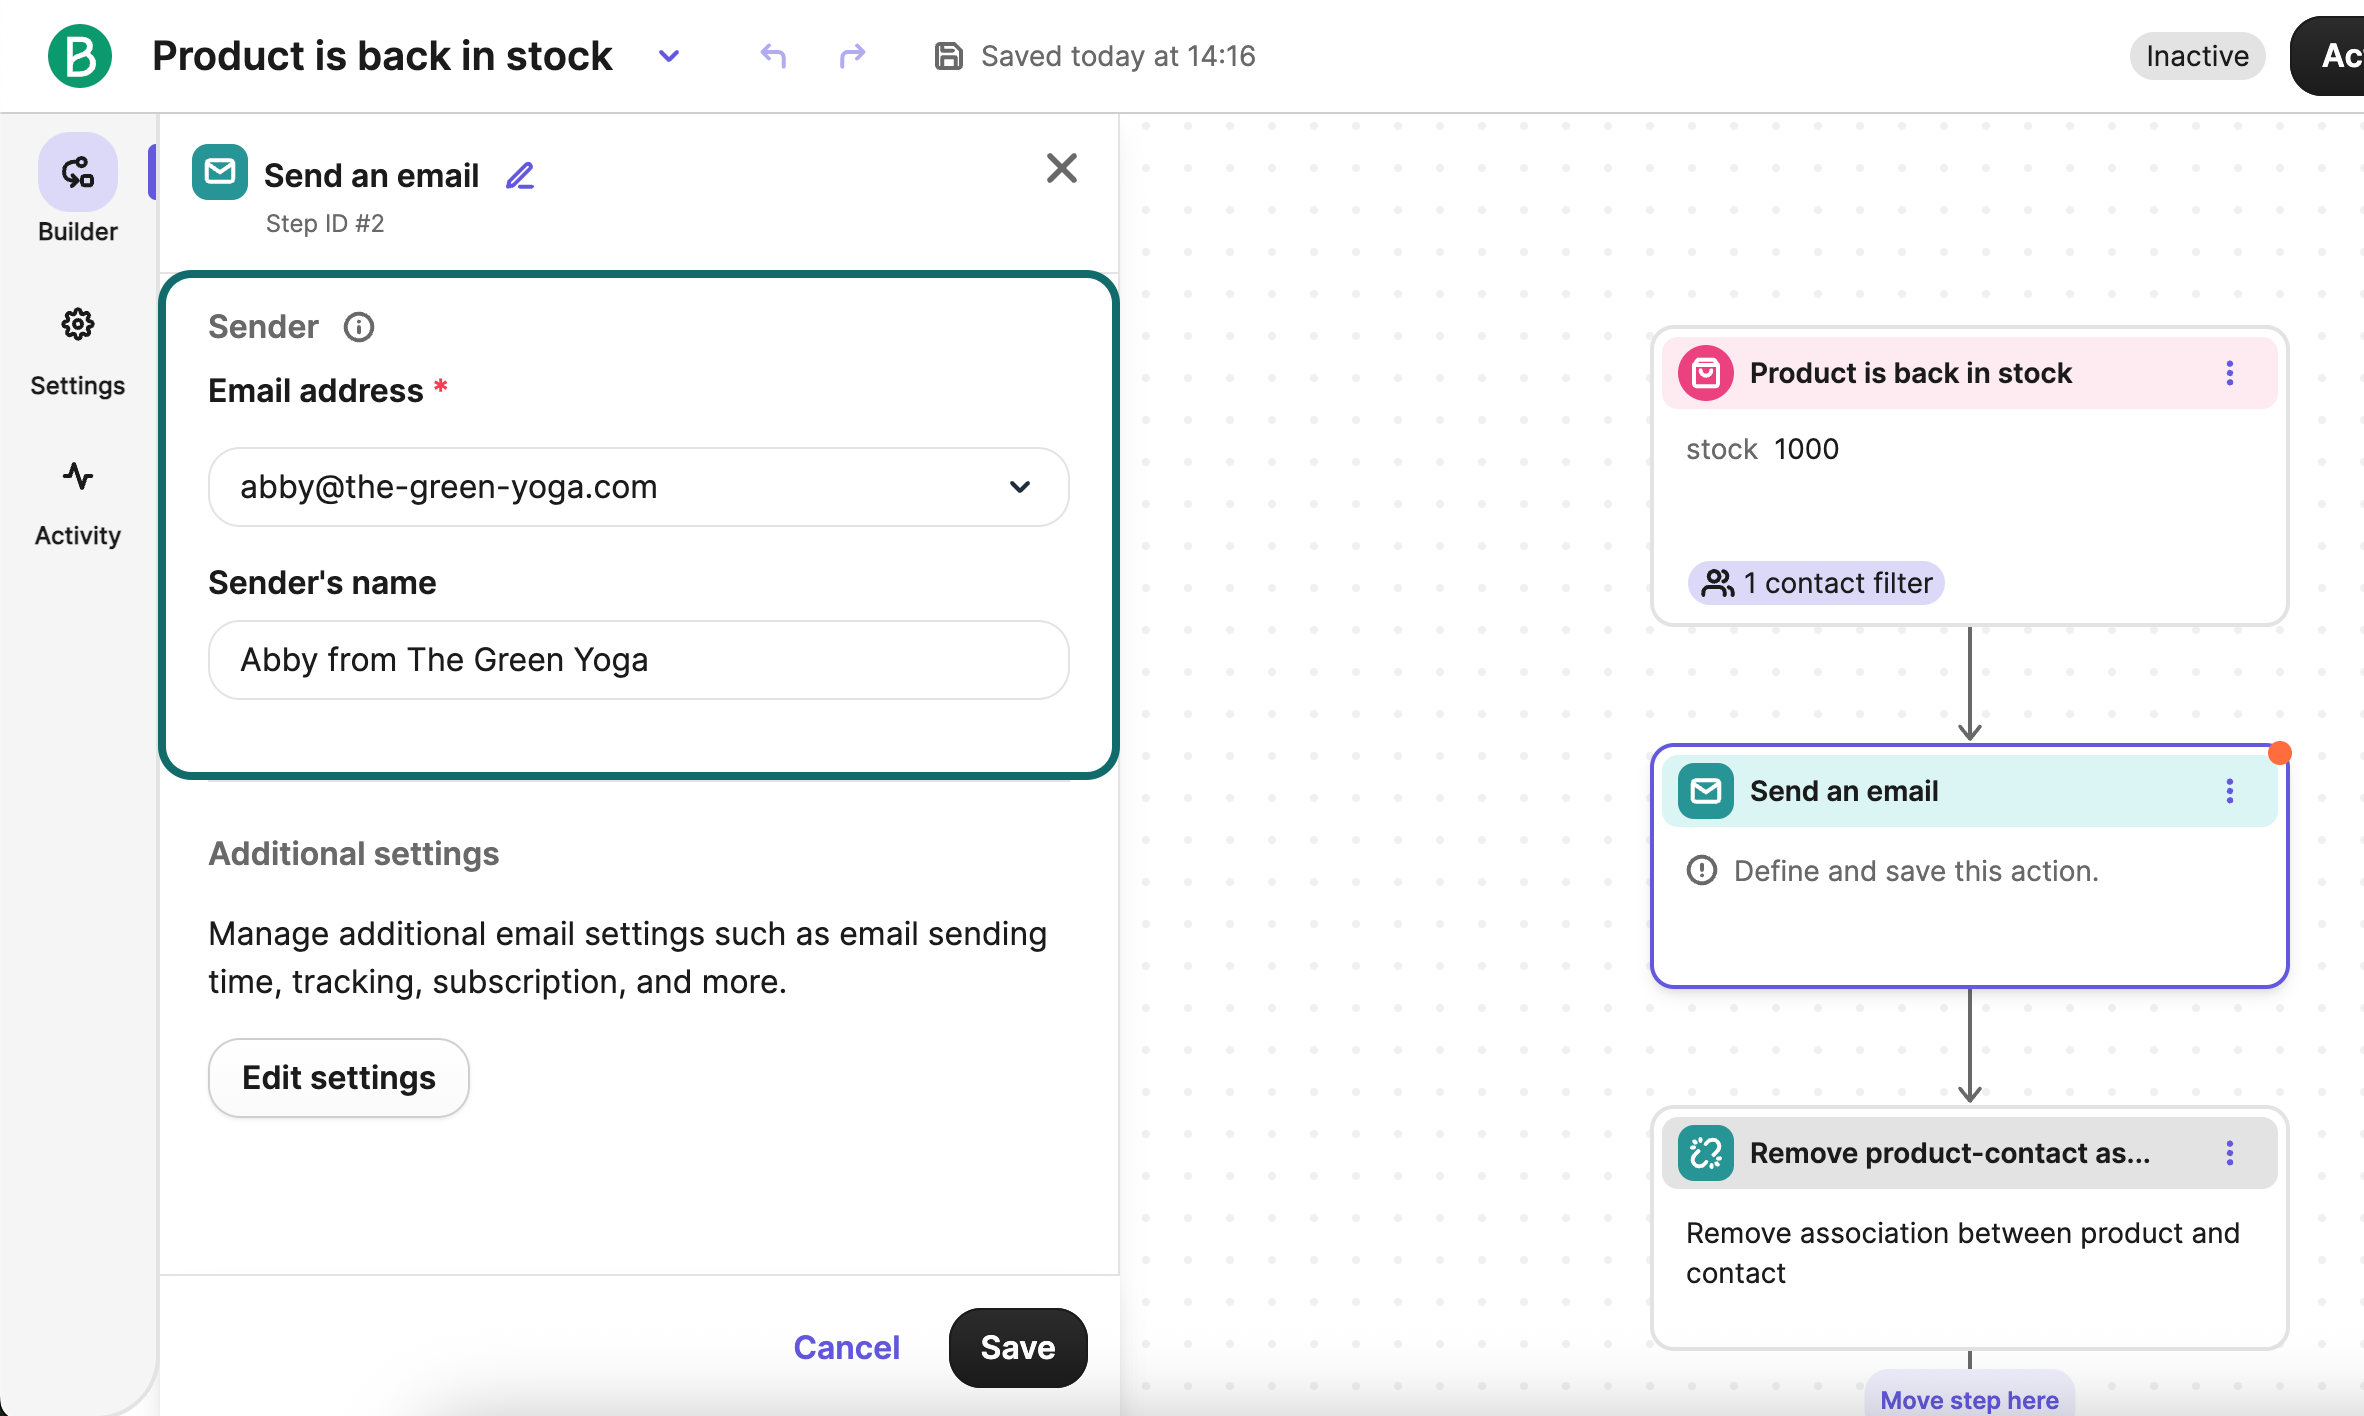Click the Edit settings button
Viewport: 2364px width, 1416px height.
click(338, 1077)
